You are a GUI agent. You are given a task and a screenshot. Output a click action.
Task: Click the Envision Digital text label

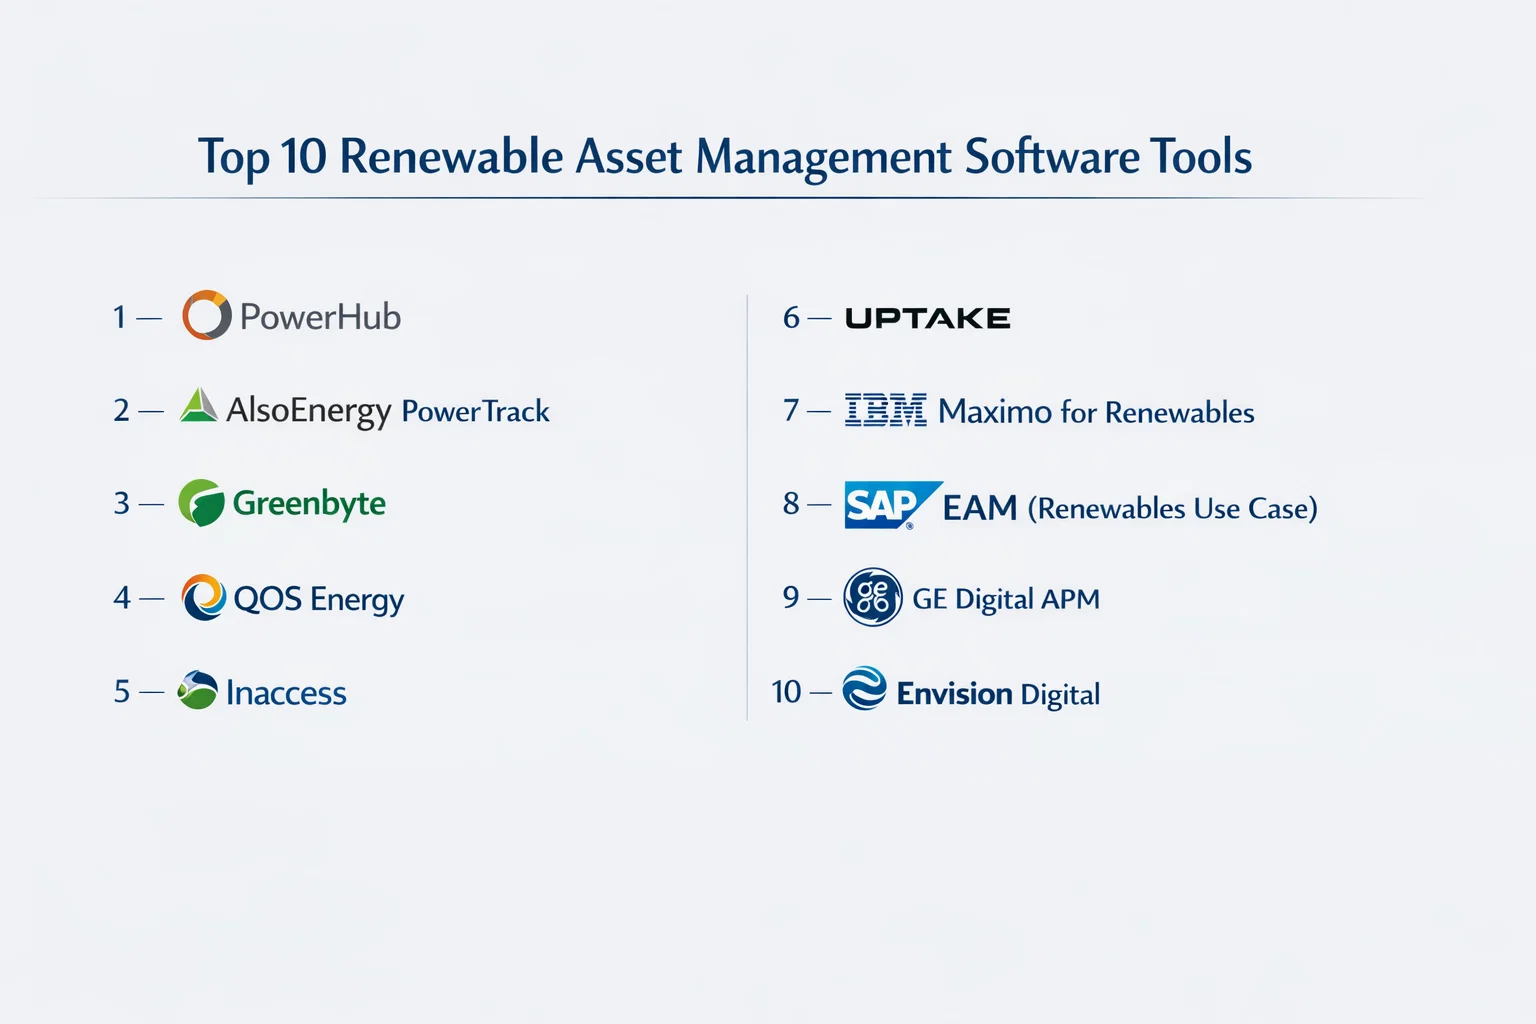998,694
